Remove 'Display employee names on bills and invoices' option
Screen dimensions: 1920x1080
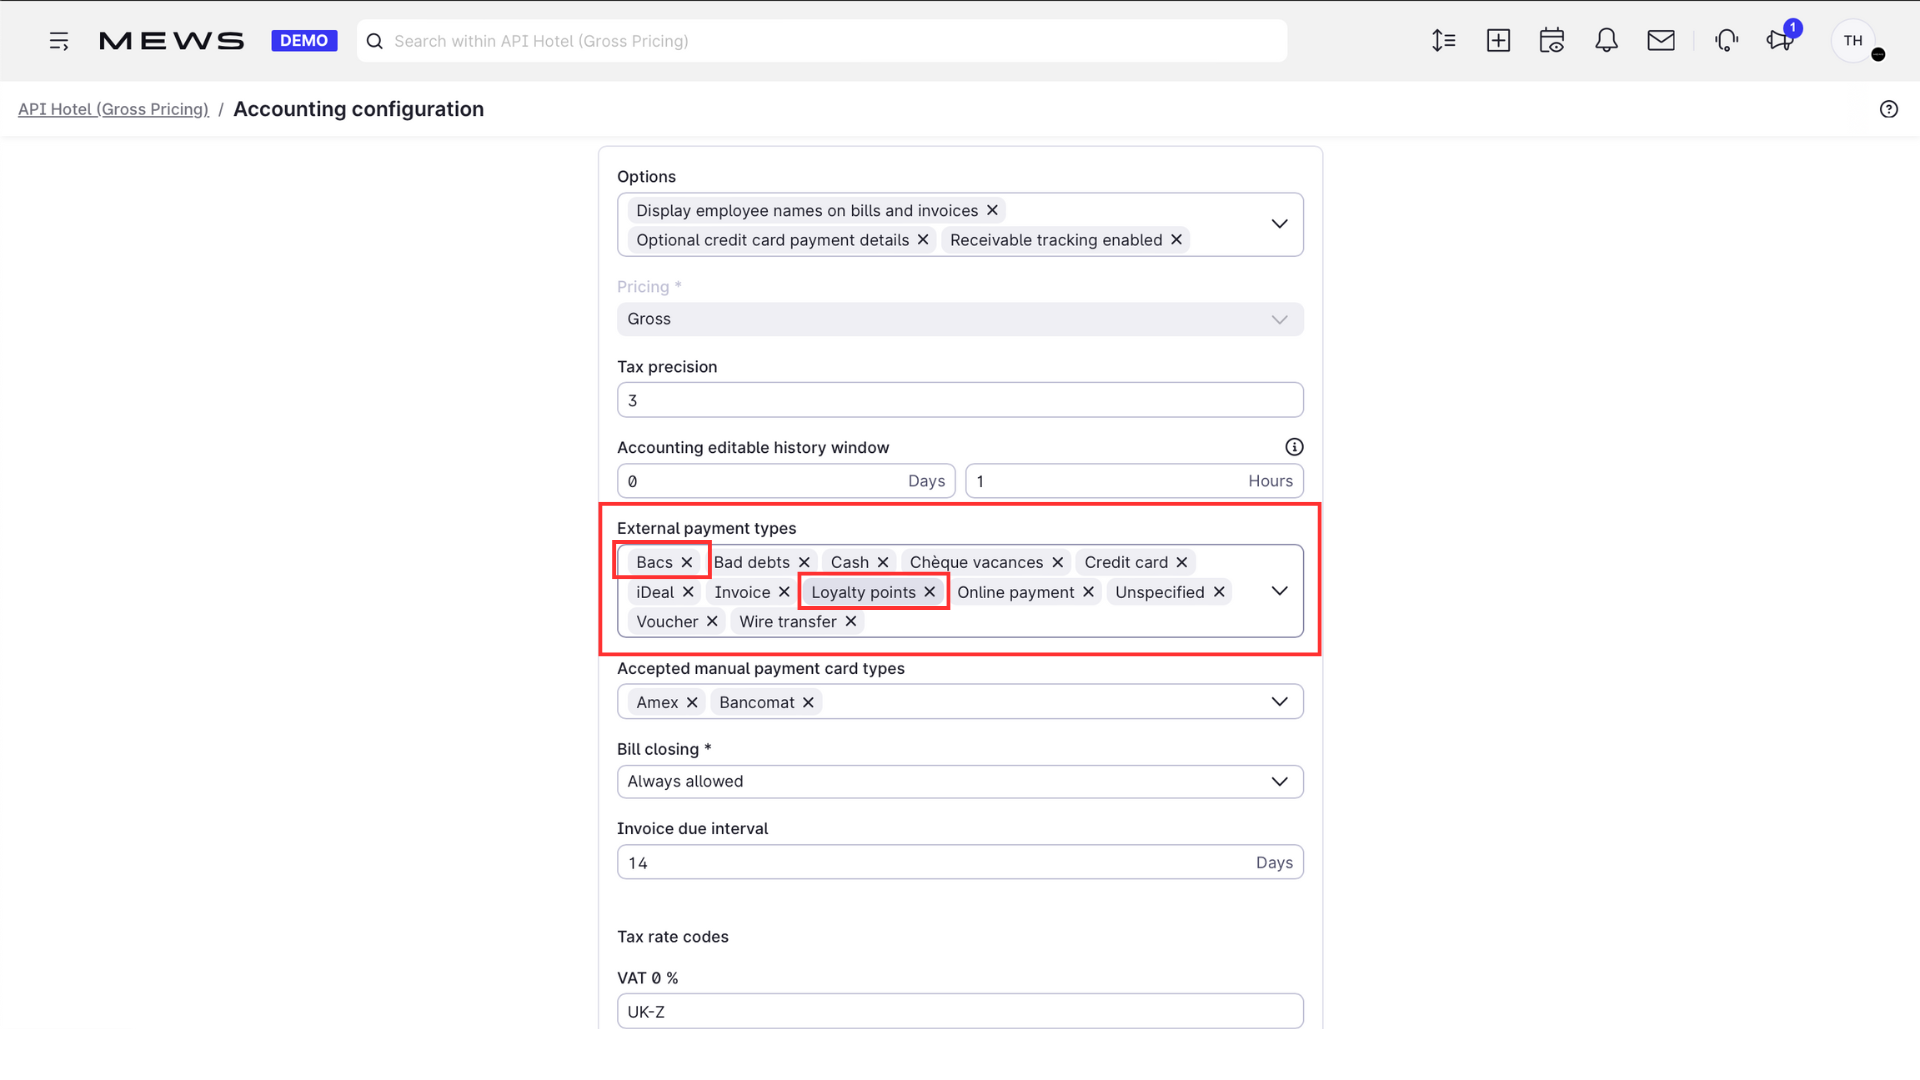tap(992, 210)
